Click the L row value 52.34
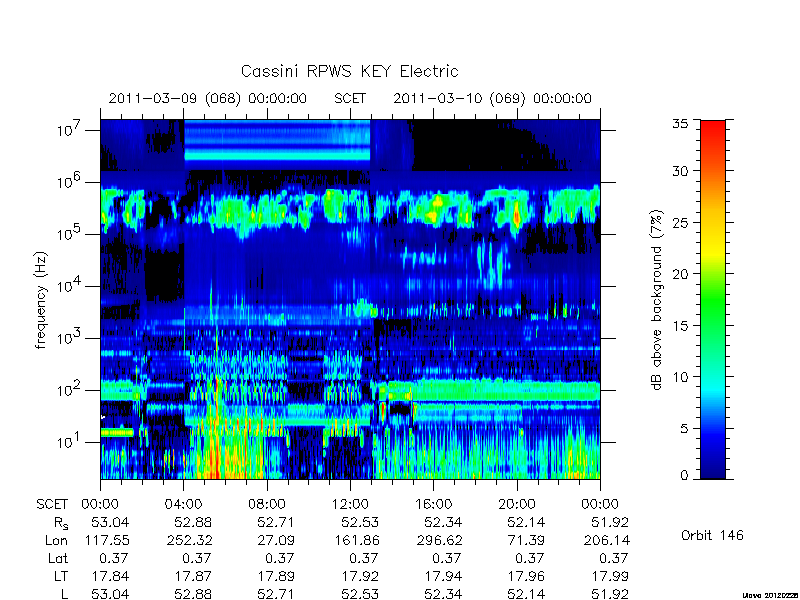 pos(443,594)
